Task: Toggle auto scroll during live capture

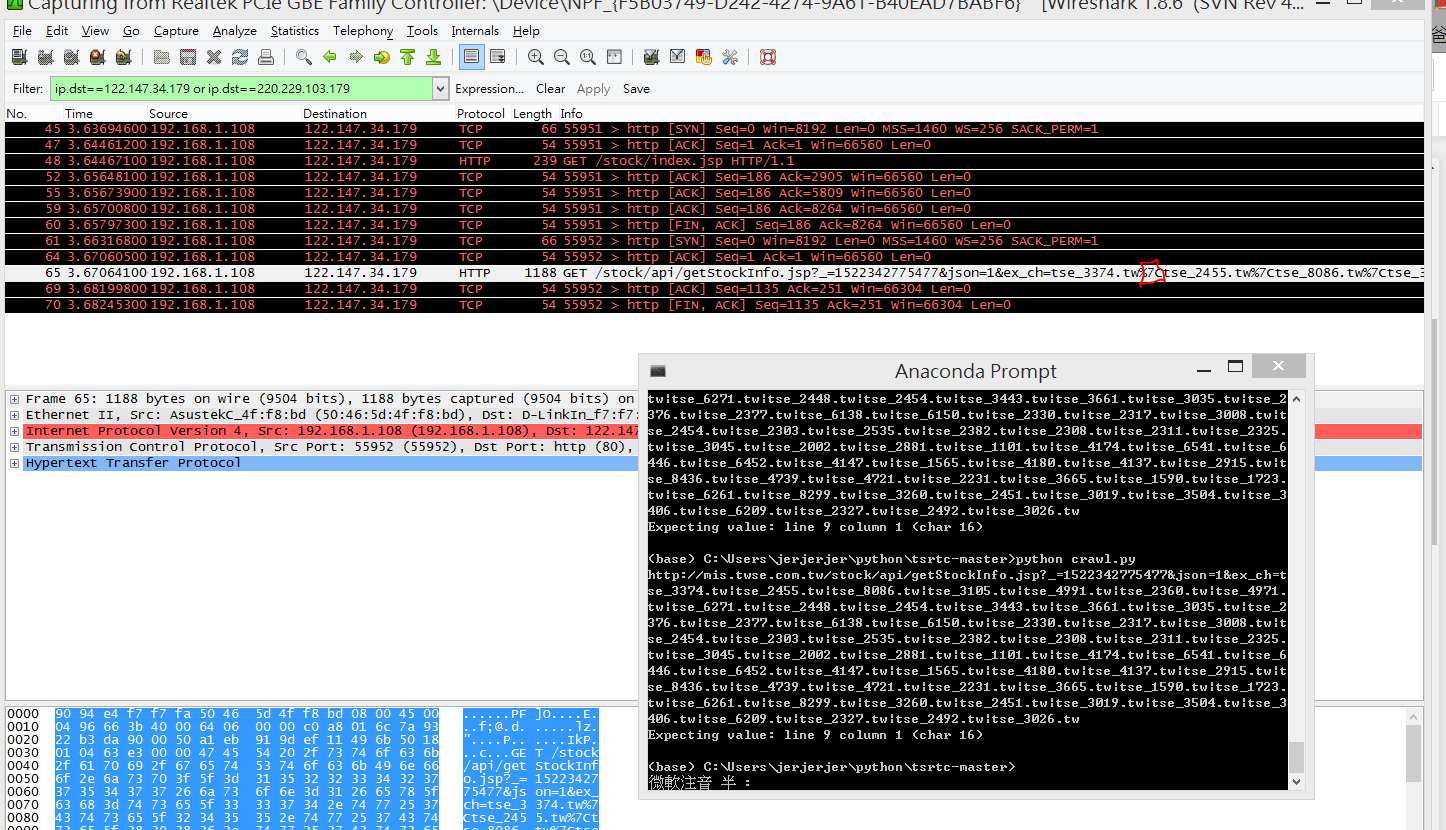Action: tap(497, 57)
